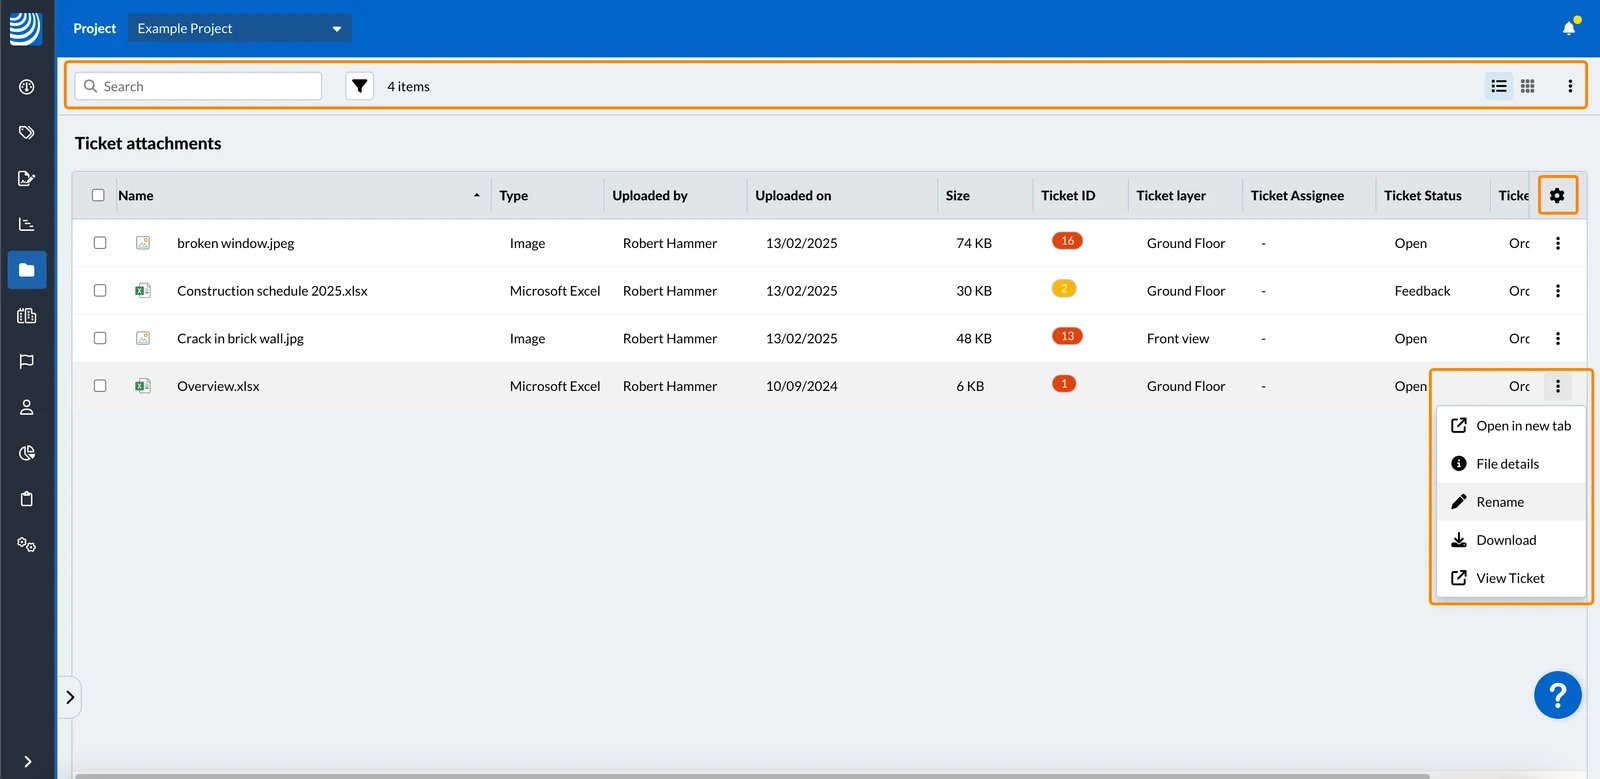Sort by the Uploaded on column header
This screenshot has width=1600, height=779.
tap(793, 195)
